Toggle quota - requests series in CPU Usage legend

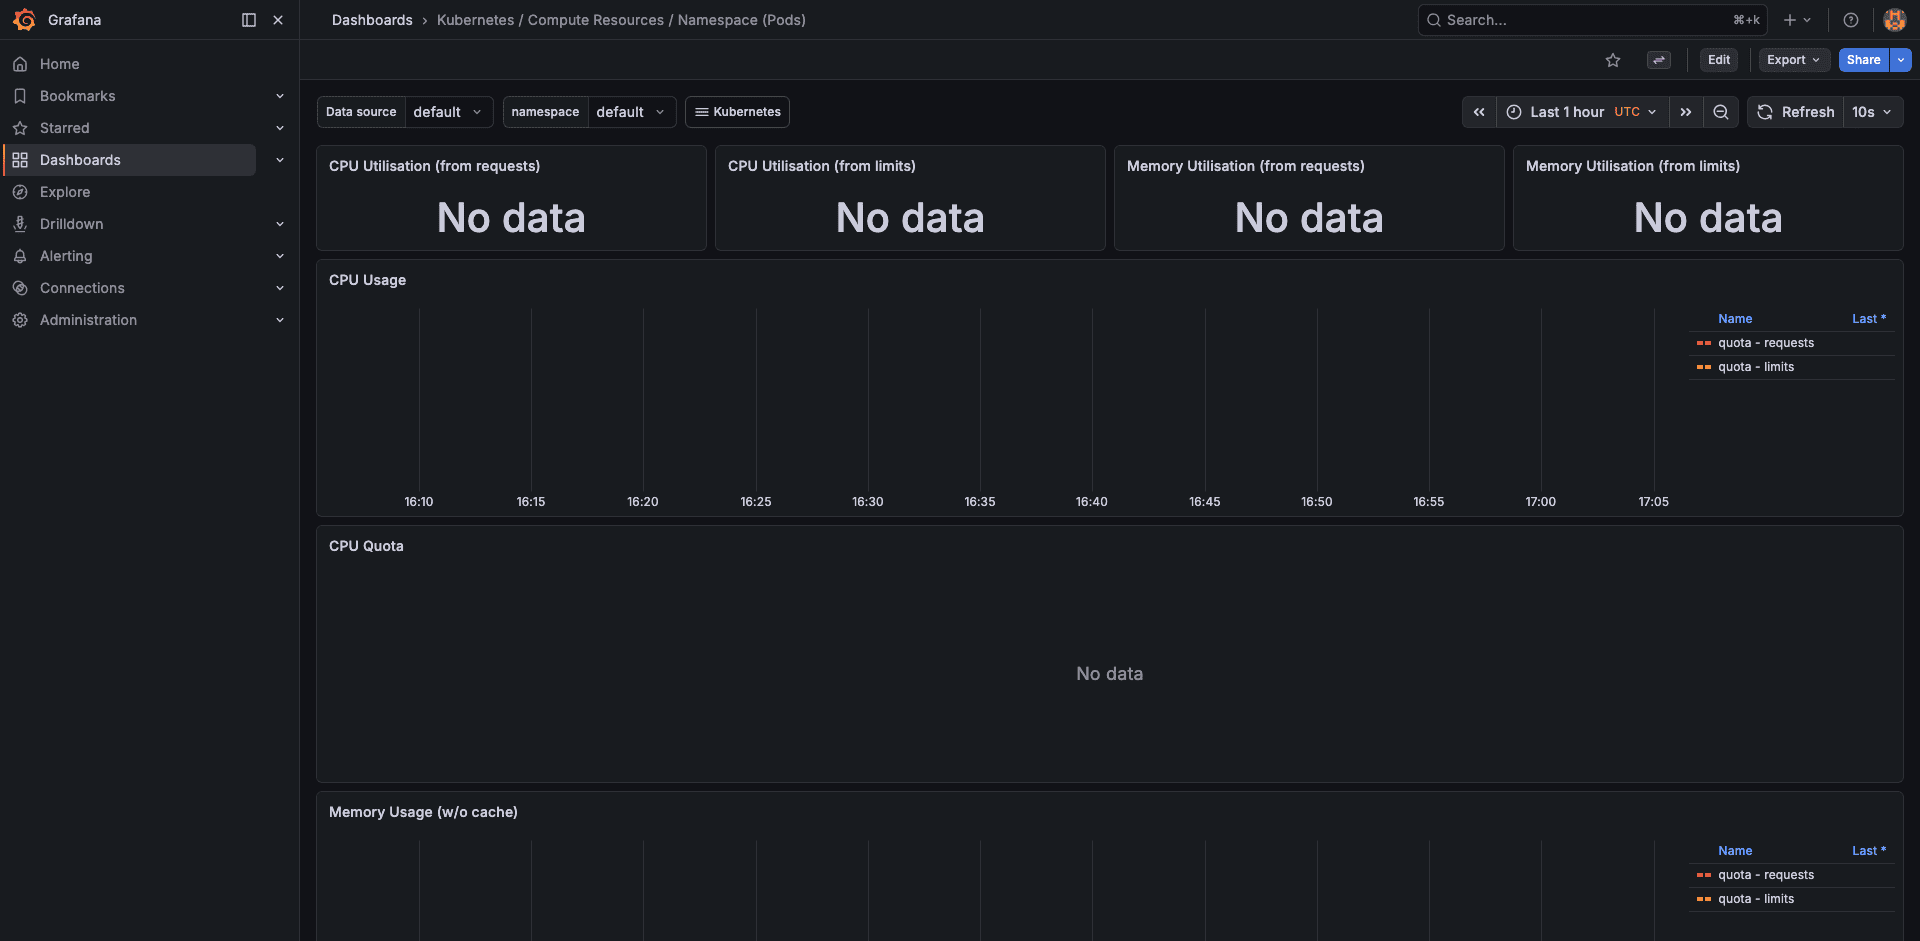click(x=1766, y=343)
